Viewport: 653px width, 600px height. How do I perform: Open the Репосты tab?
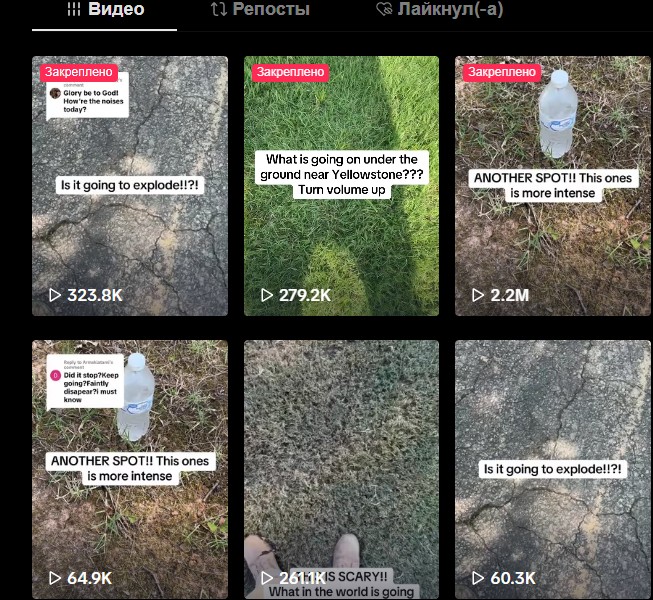click(260, 10)
